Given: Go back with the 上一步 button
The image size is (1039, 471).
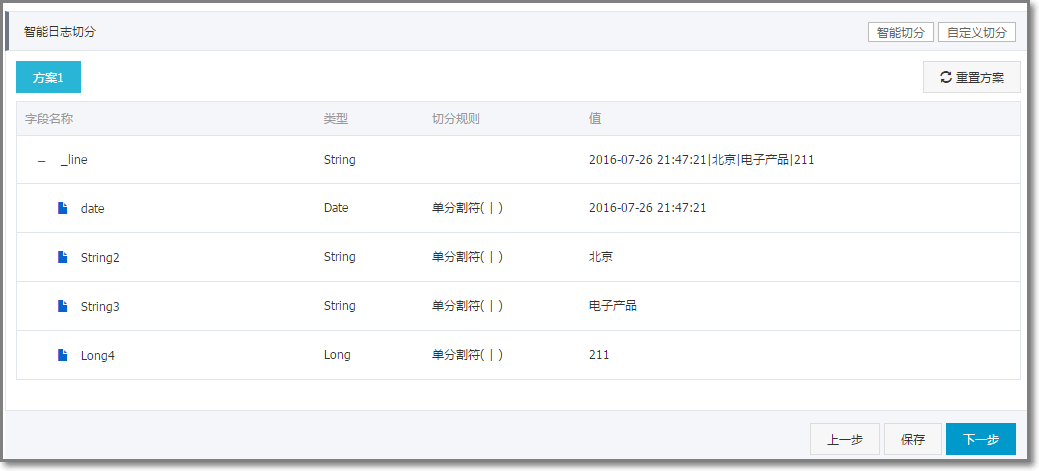Looking at the screenshot, I should (x=845, y=439).
